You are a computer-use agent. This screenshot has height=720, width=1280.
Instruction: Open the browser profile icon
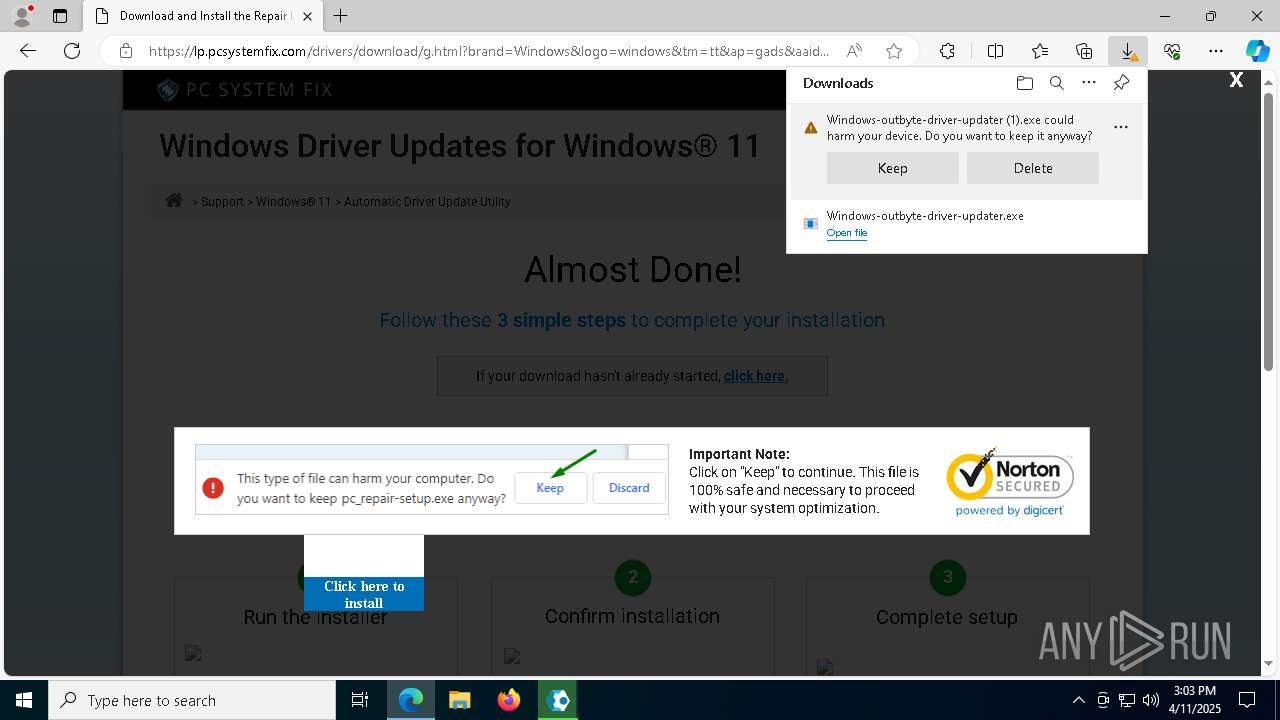[21, 16]
